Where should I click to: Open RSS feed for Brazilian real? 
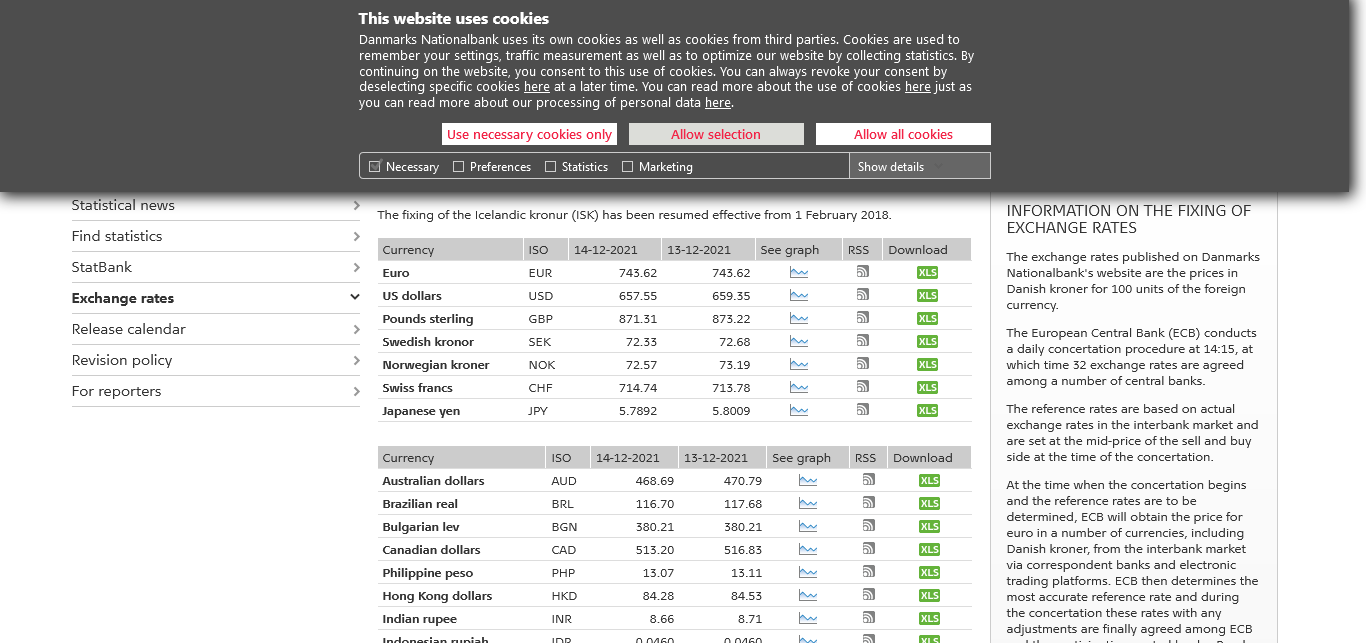868,503
